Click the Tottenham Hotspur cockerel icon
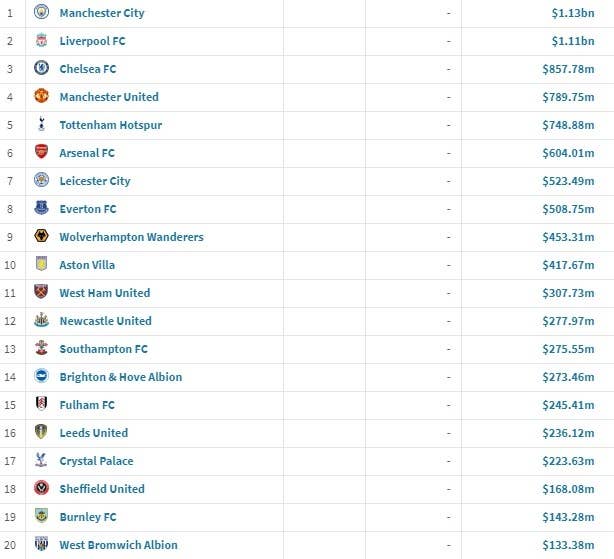The image size is (614, 559). [42, 124]
